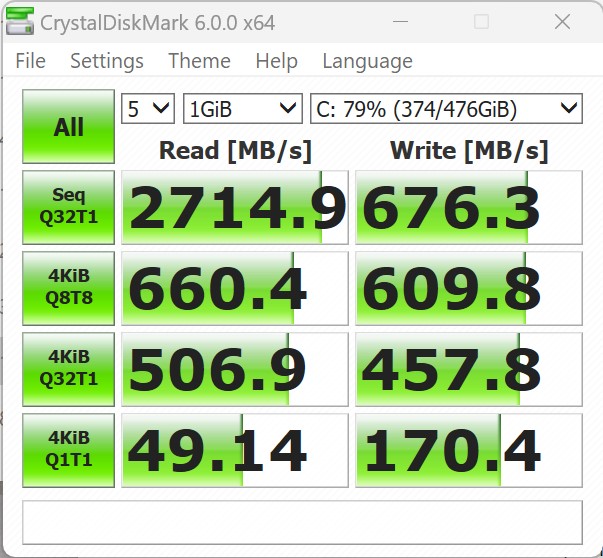Open the test count dropdown showing 5

[148, 109]
